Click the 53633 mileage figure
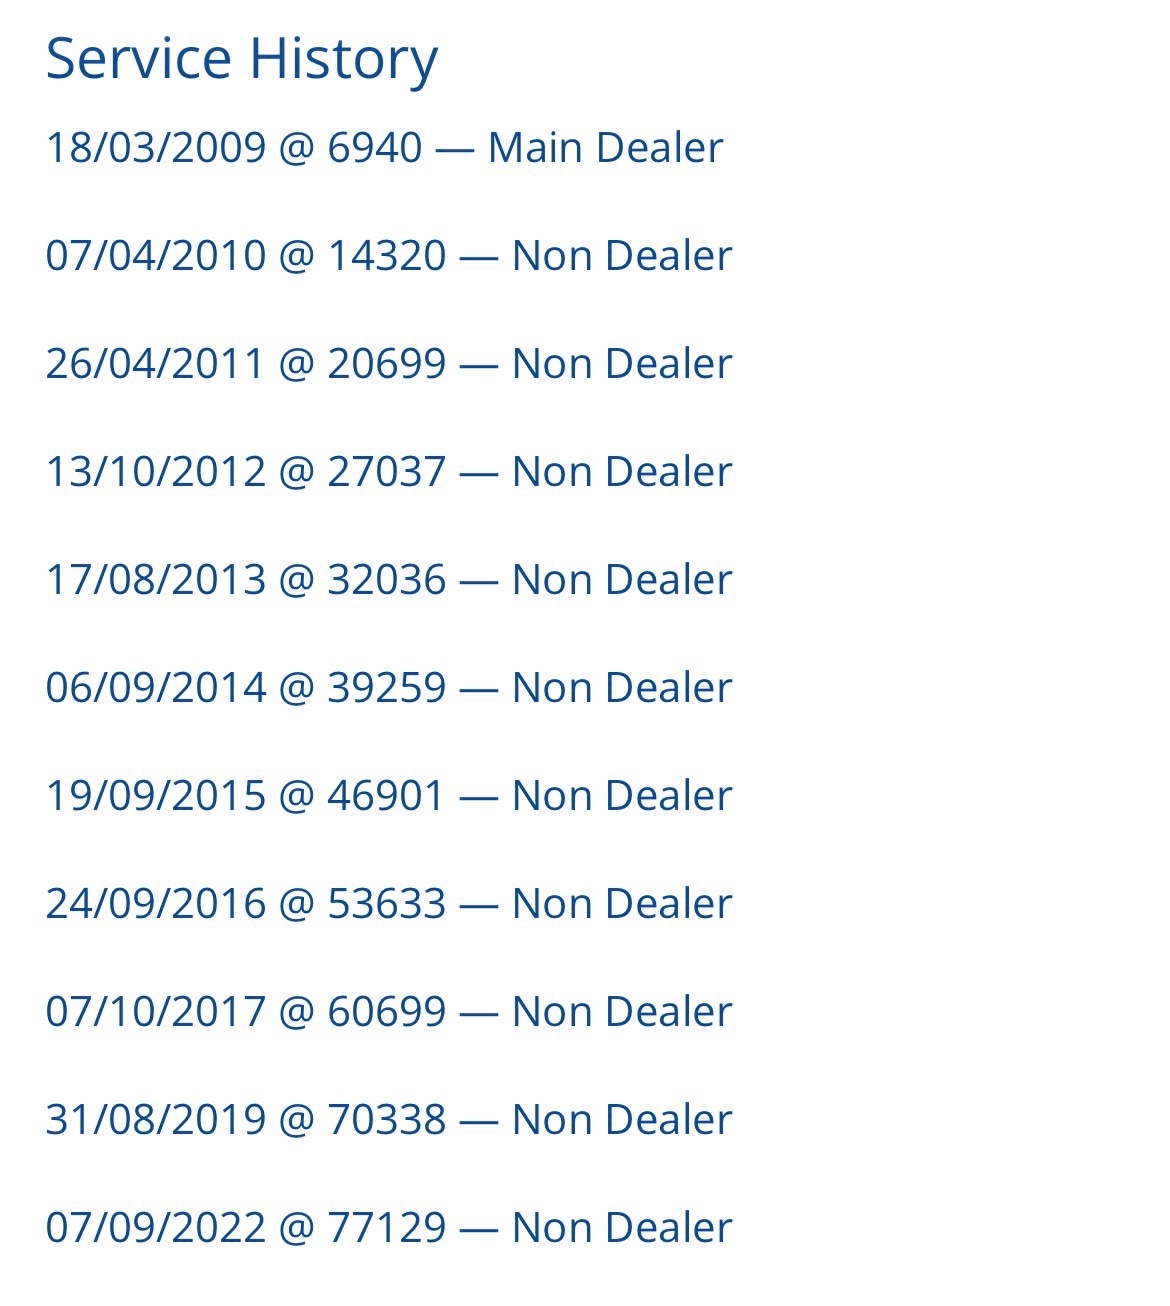 point(387,904)
